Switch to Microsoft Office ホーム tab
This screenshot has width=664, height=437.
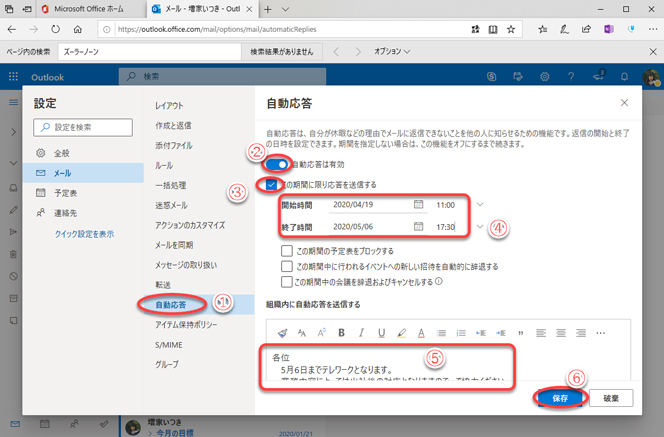(89, 9)
